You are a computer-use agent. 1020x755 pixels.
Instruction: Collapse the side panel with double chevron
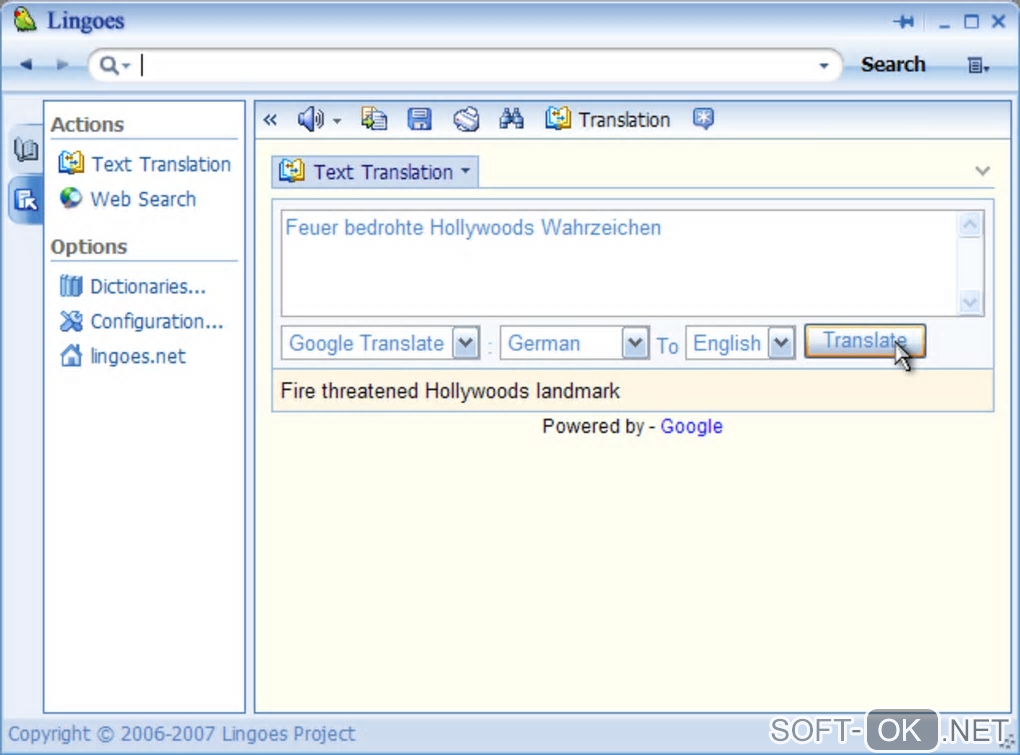(270, 120)
